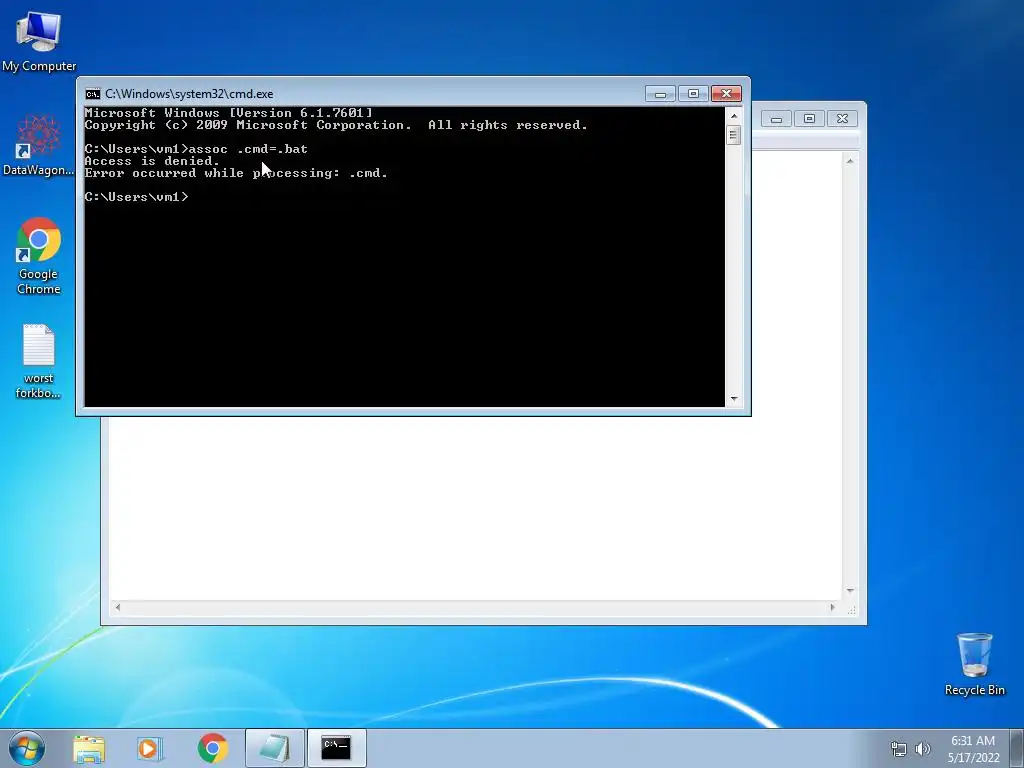Screen dimensions: 1024x768
Task: Click cmd scrollbar down arrow
Action: tap(734, 398)
